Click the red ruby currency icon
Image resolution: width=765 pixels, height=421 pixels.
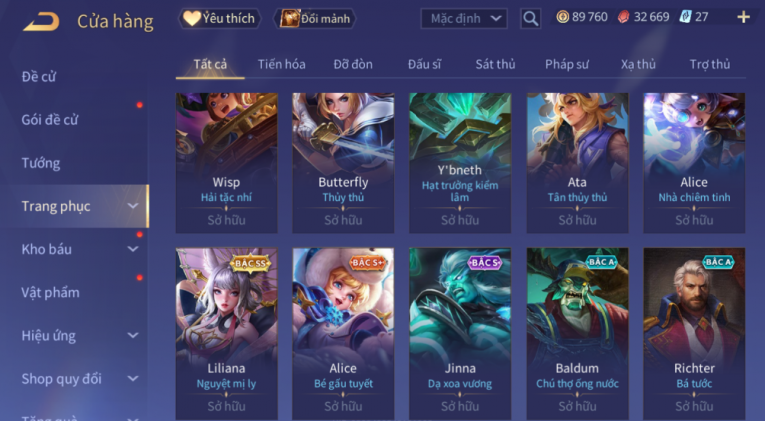623,17
